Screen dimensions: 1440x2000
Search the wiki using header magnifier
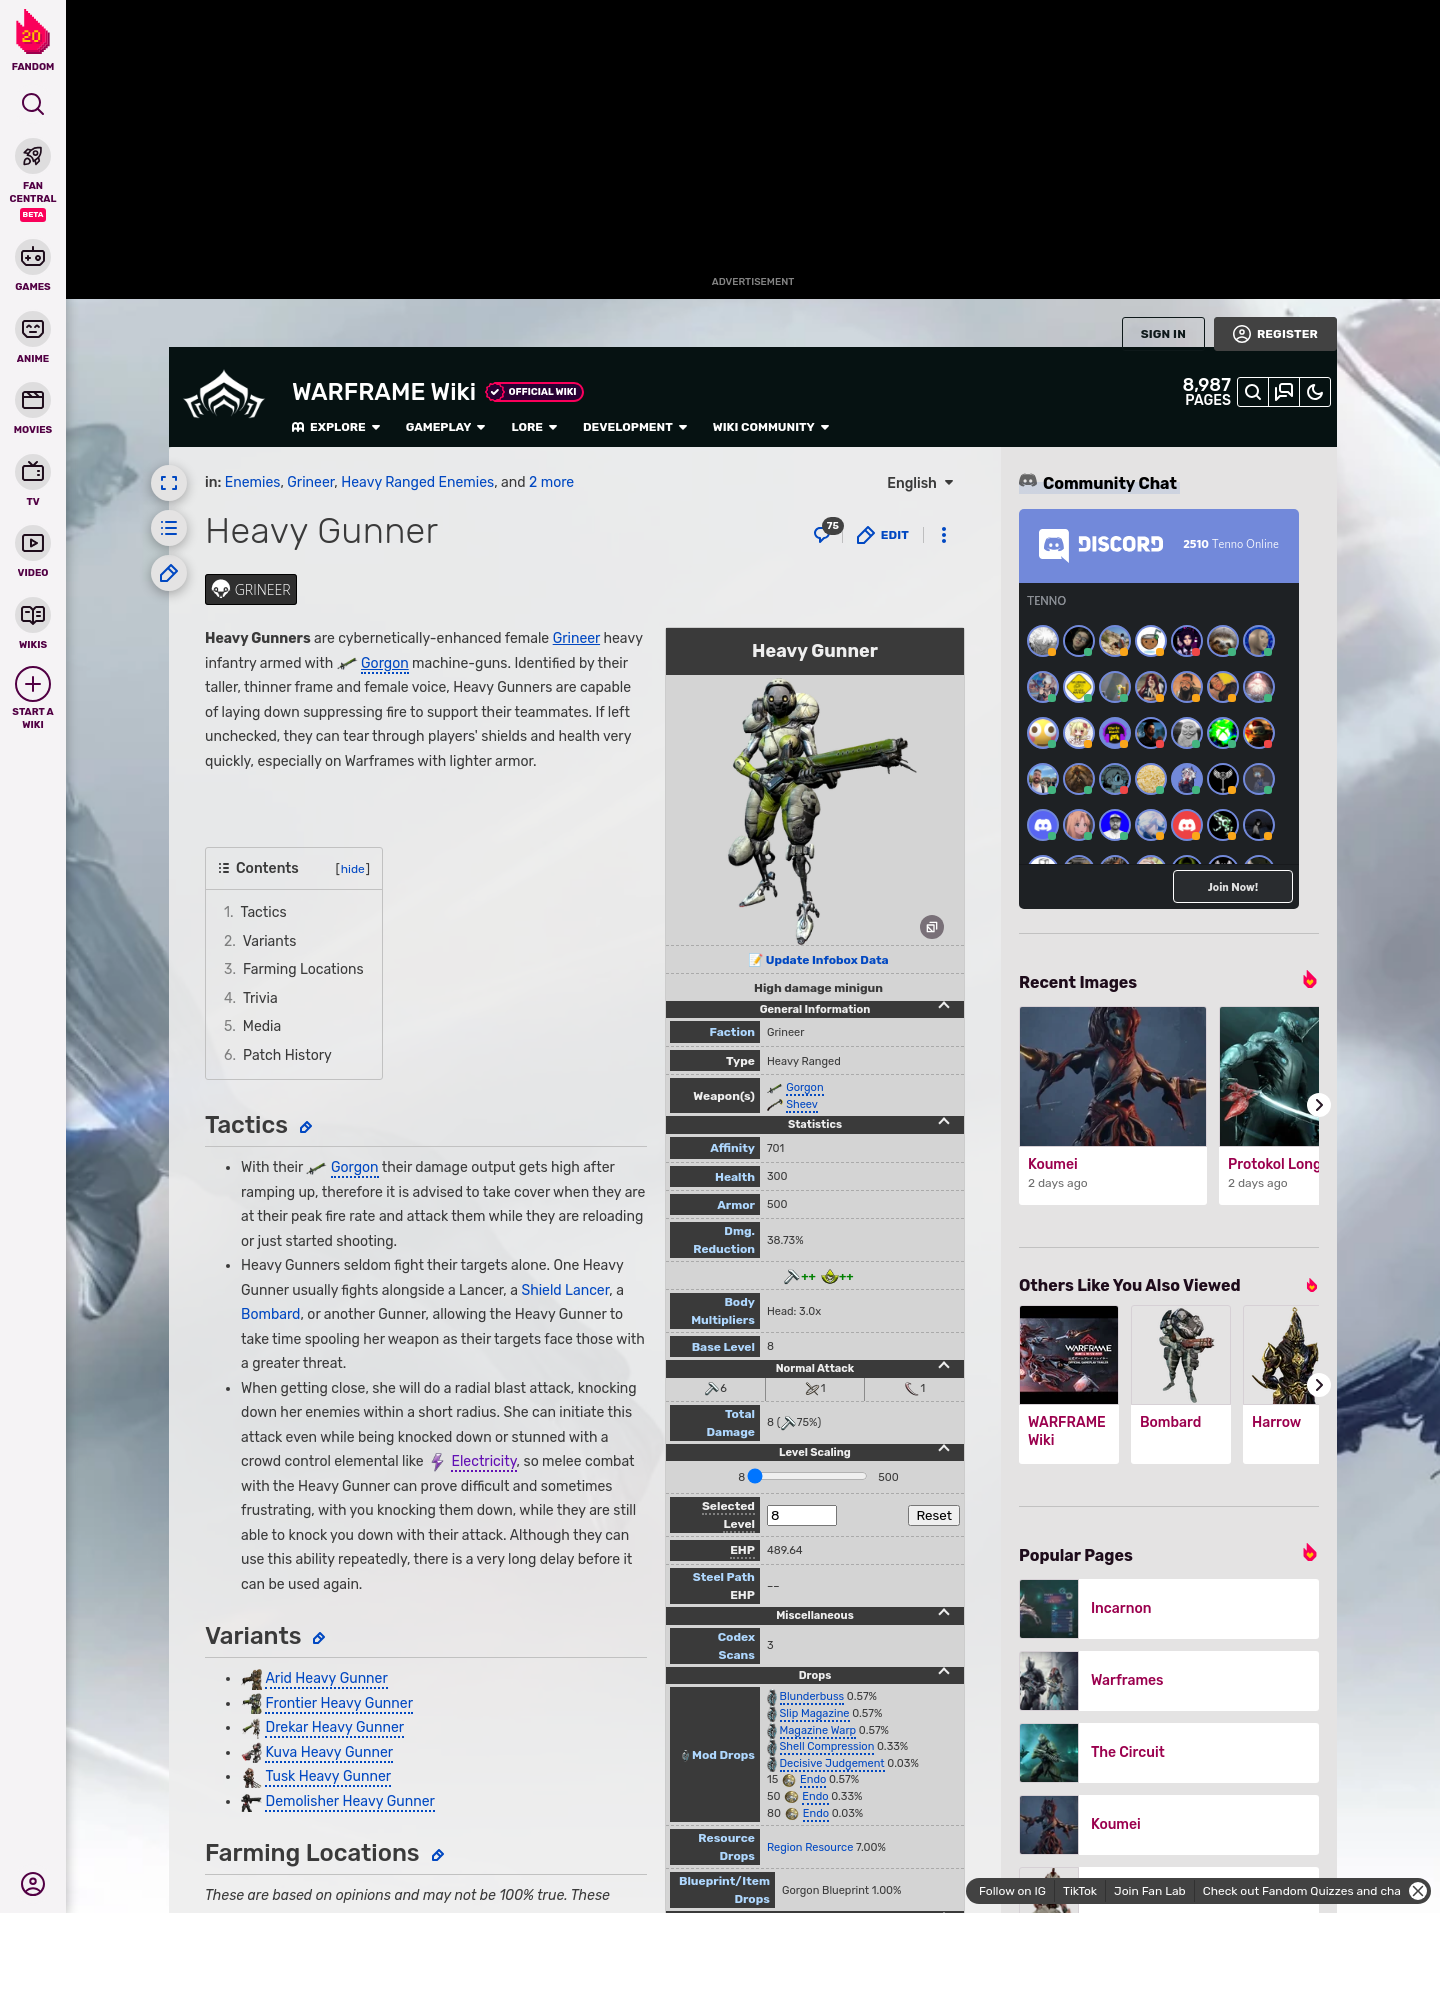coord(1252,392)
